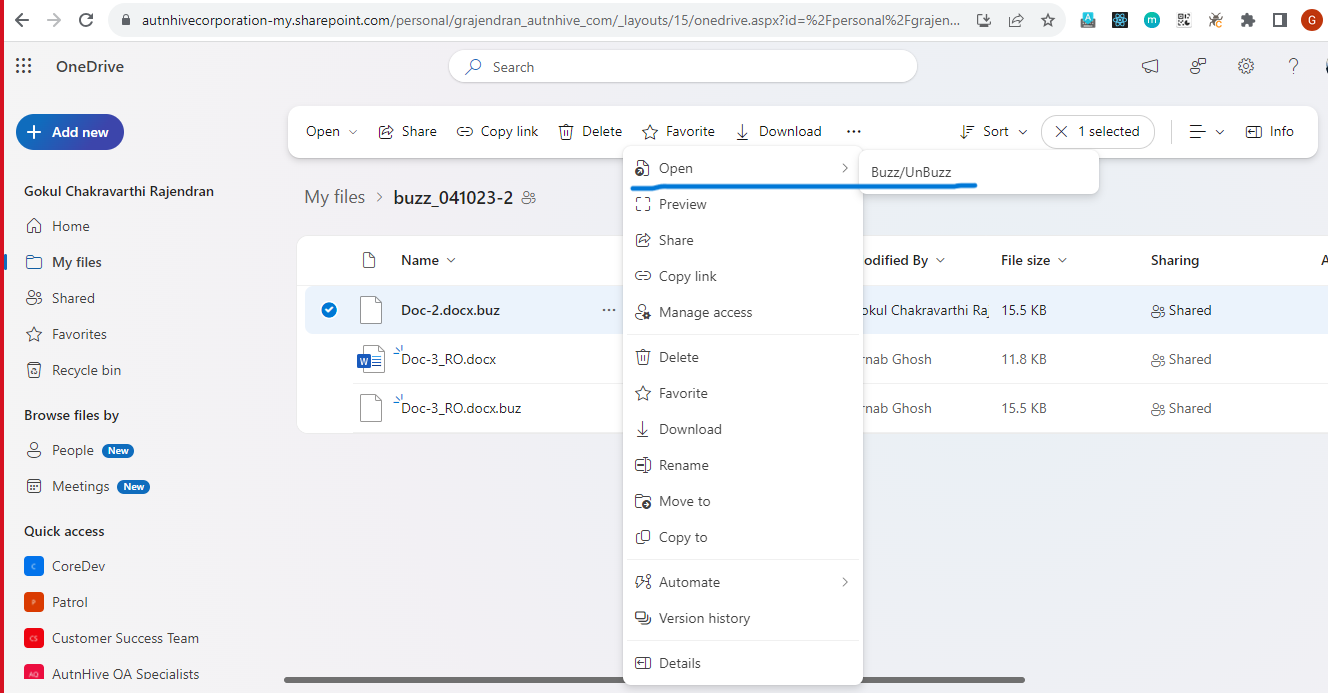Viewport: 1328px width, 693px height.
Task: Click the Delete trash icon in toolbar
Action: 566,131
